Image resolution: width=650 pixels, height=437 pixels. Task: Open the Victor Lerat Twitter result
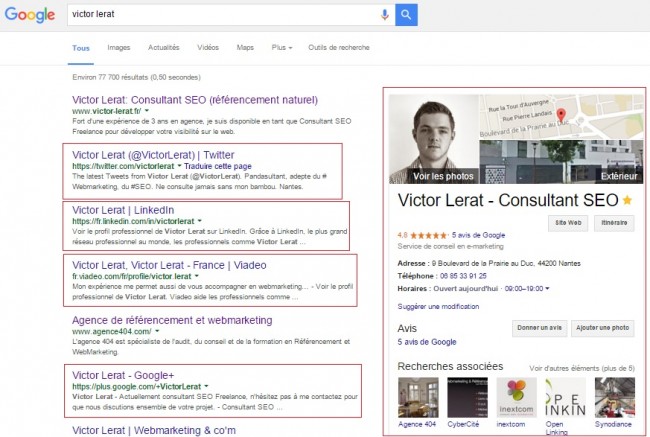point(153,155)
